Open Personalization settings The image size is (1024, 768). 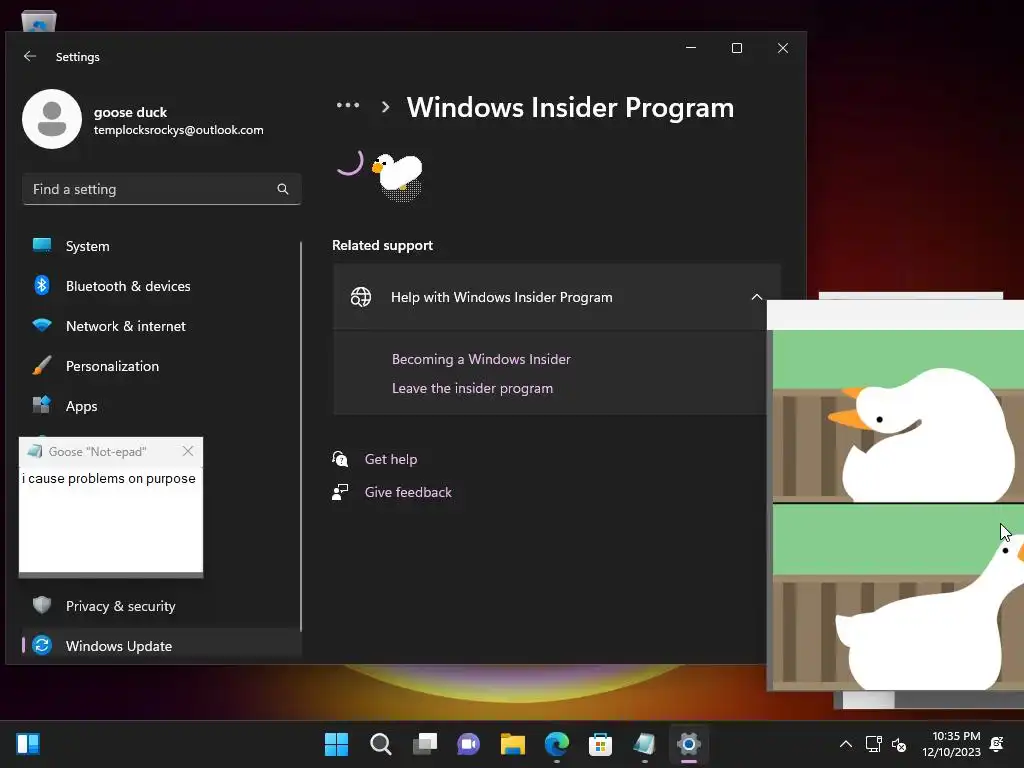(x=162, y=366)
